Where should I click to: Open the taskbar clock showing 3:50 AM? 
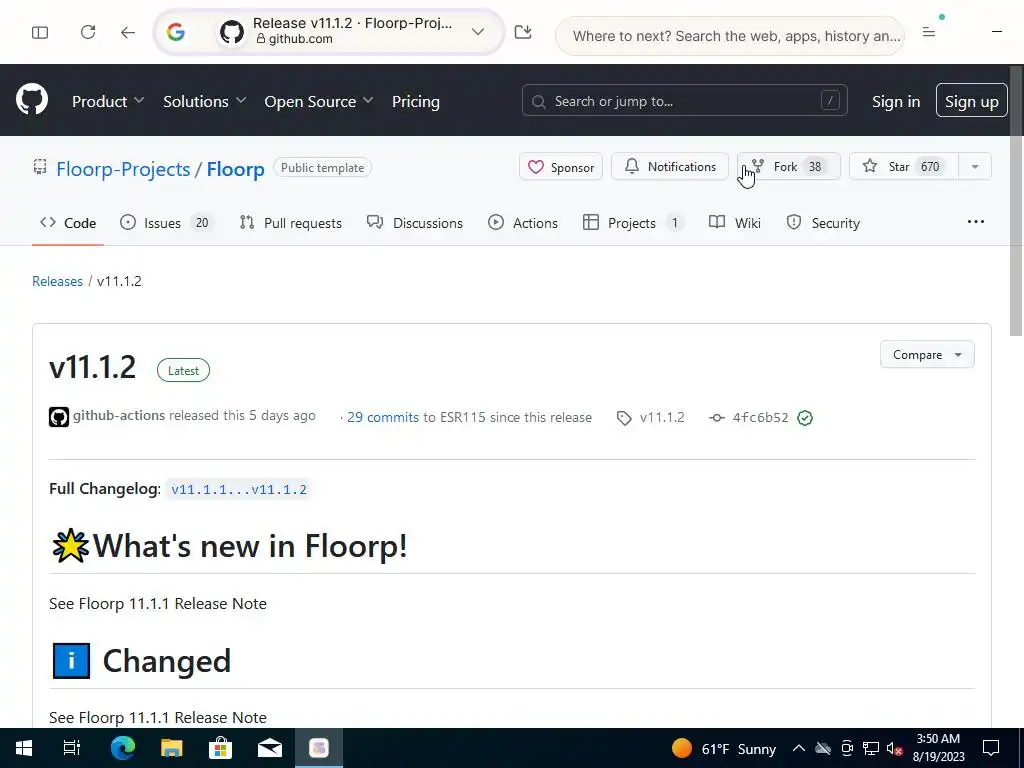(938, 748)
